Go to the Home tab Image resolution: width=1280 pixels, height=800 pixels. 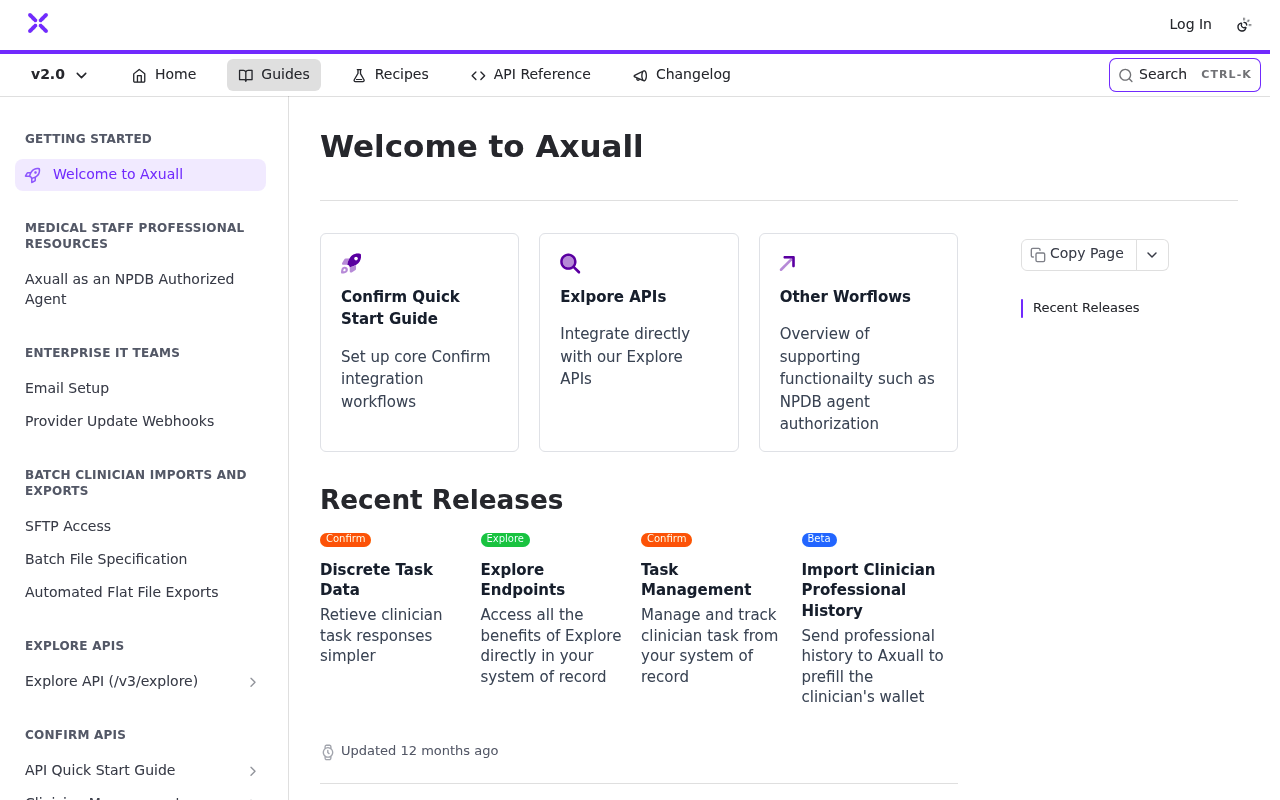[164, 75]
